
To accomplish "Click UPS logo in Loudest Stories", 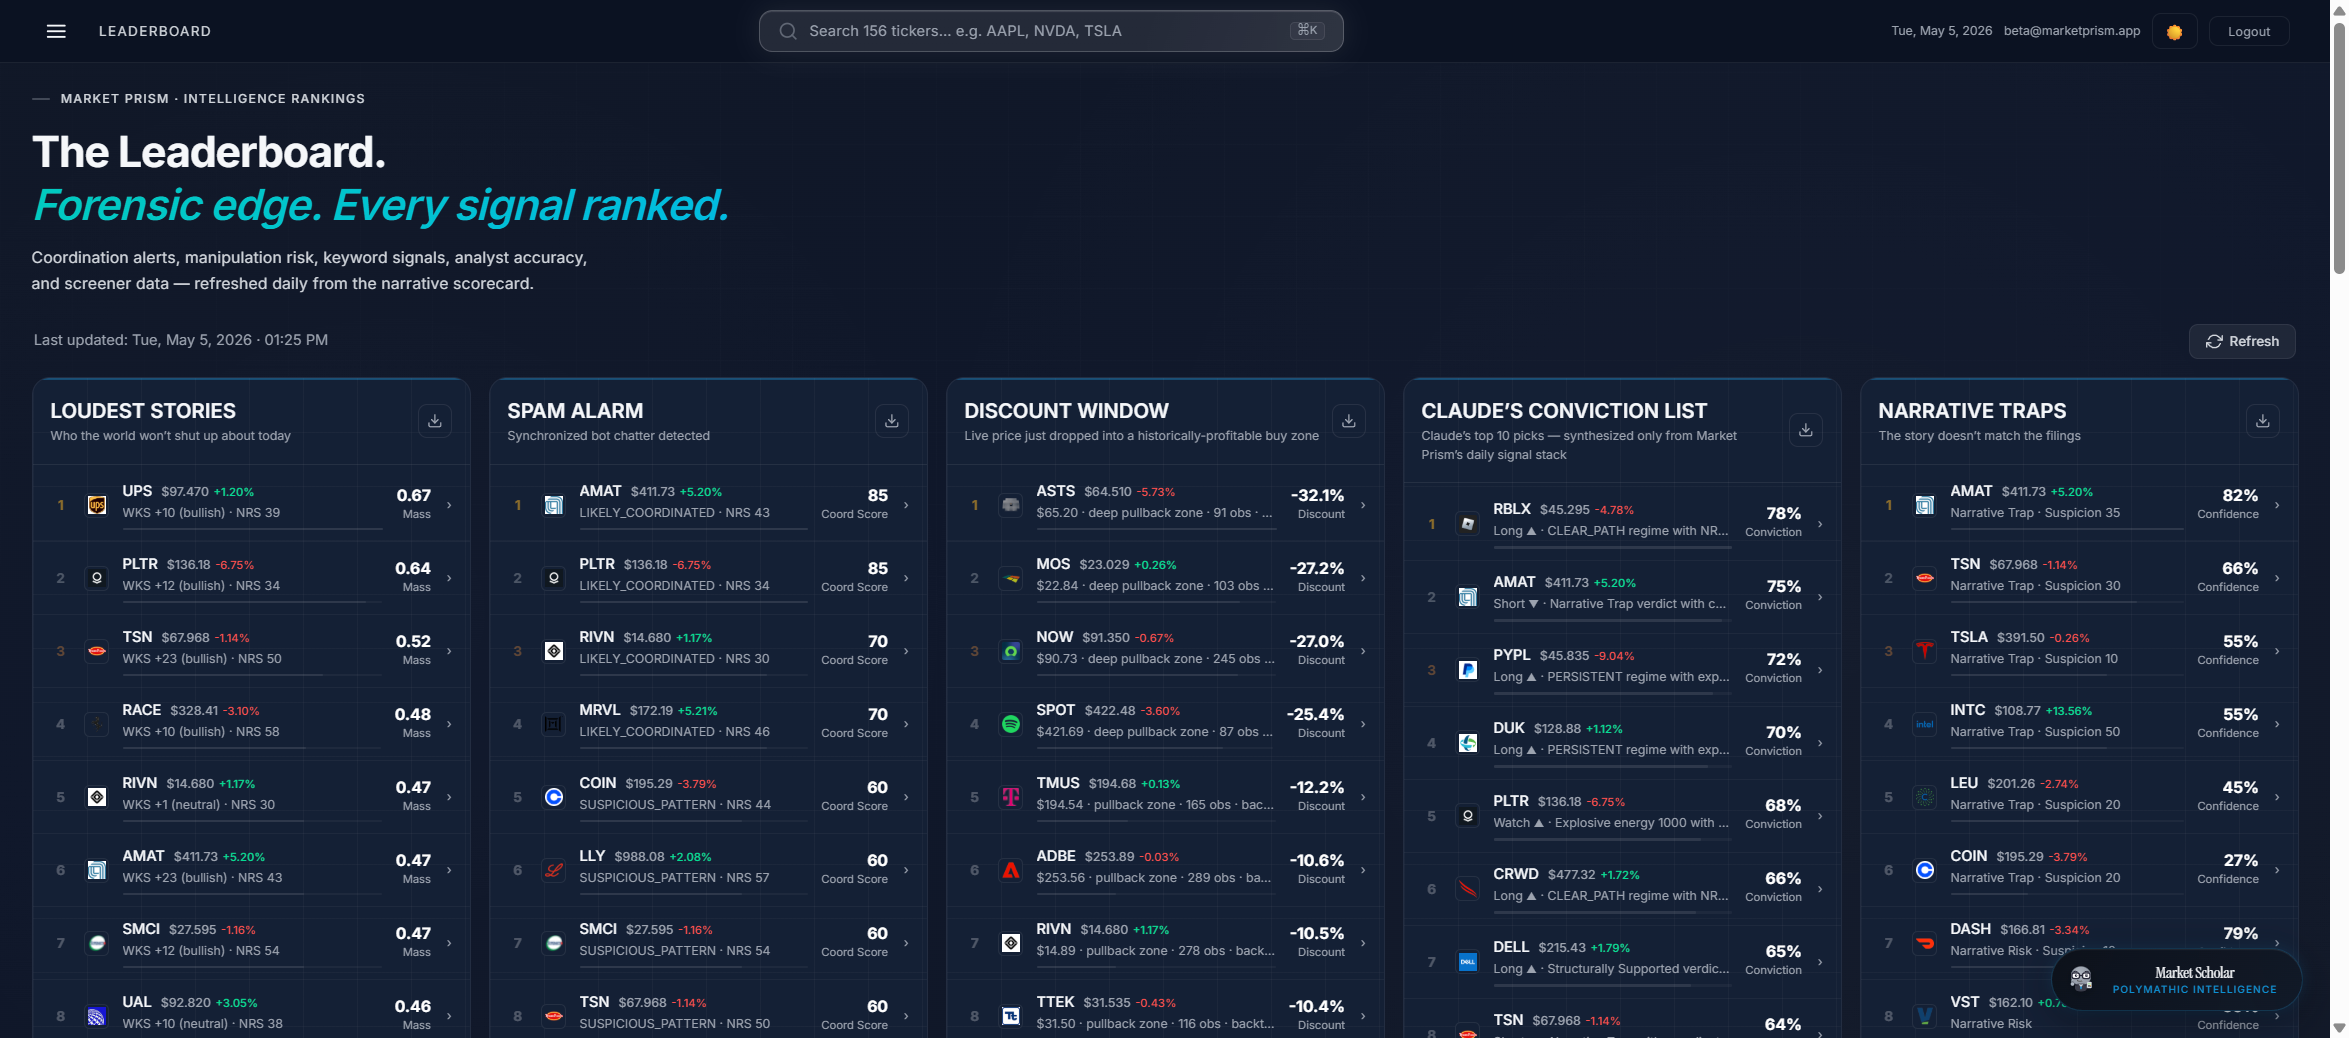I will tap(97, 505).
